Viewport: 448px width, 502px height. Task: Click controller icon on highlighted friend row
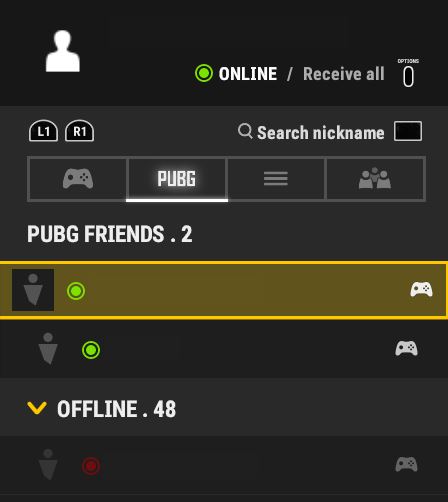point(421,289)
